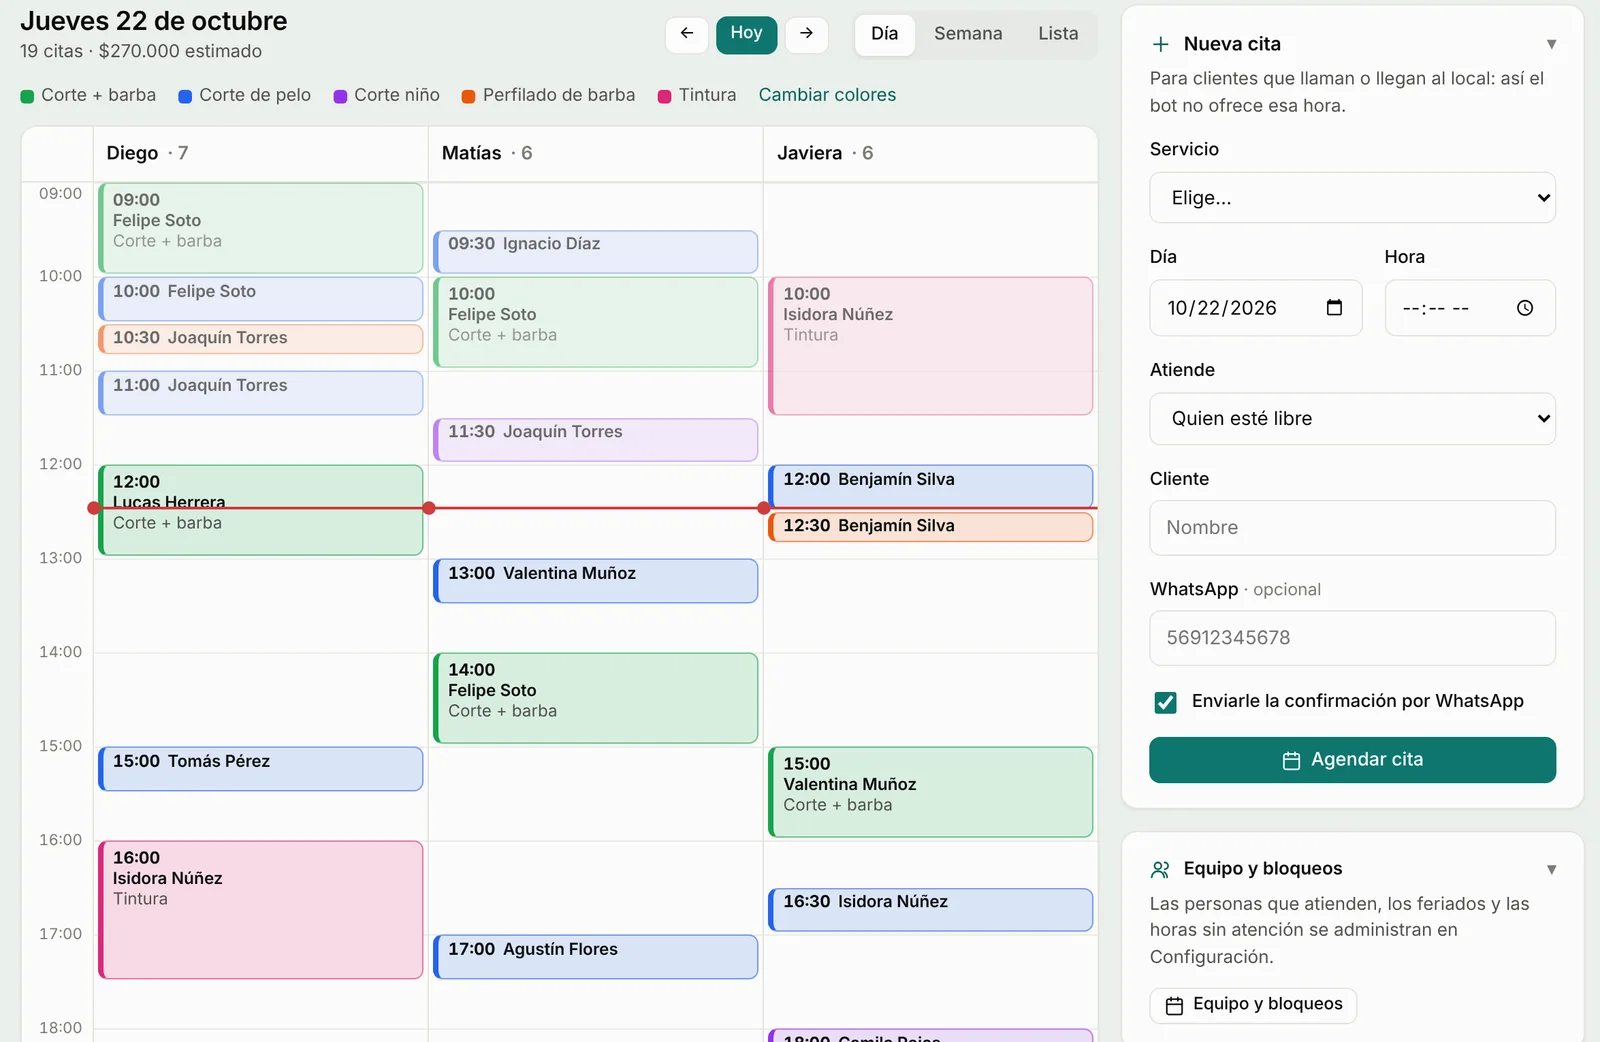Open Matías's 13:00 Valentina Muñoz appointment
The height and width of the screenshot is (1042, 1600).
pos(595,581)
